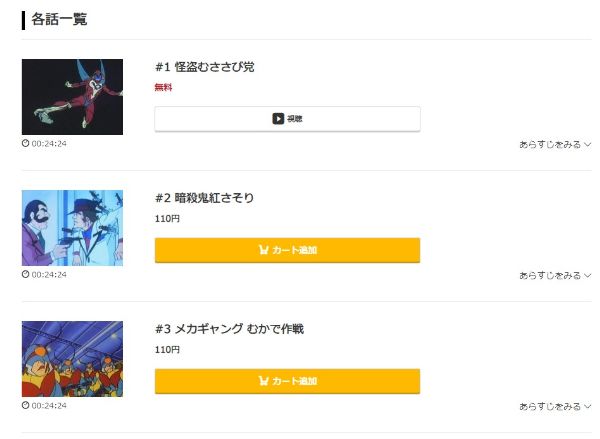Show あらすじをみる for episode 3
Viewport: 600px width, 439px height.
[x=555, y=407]
